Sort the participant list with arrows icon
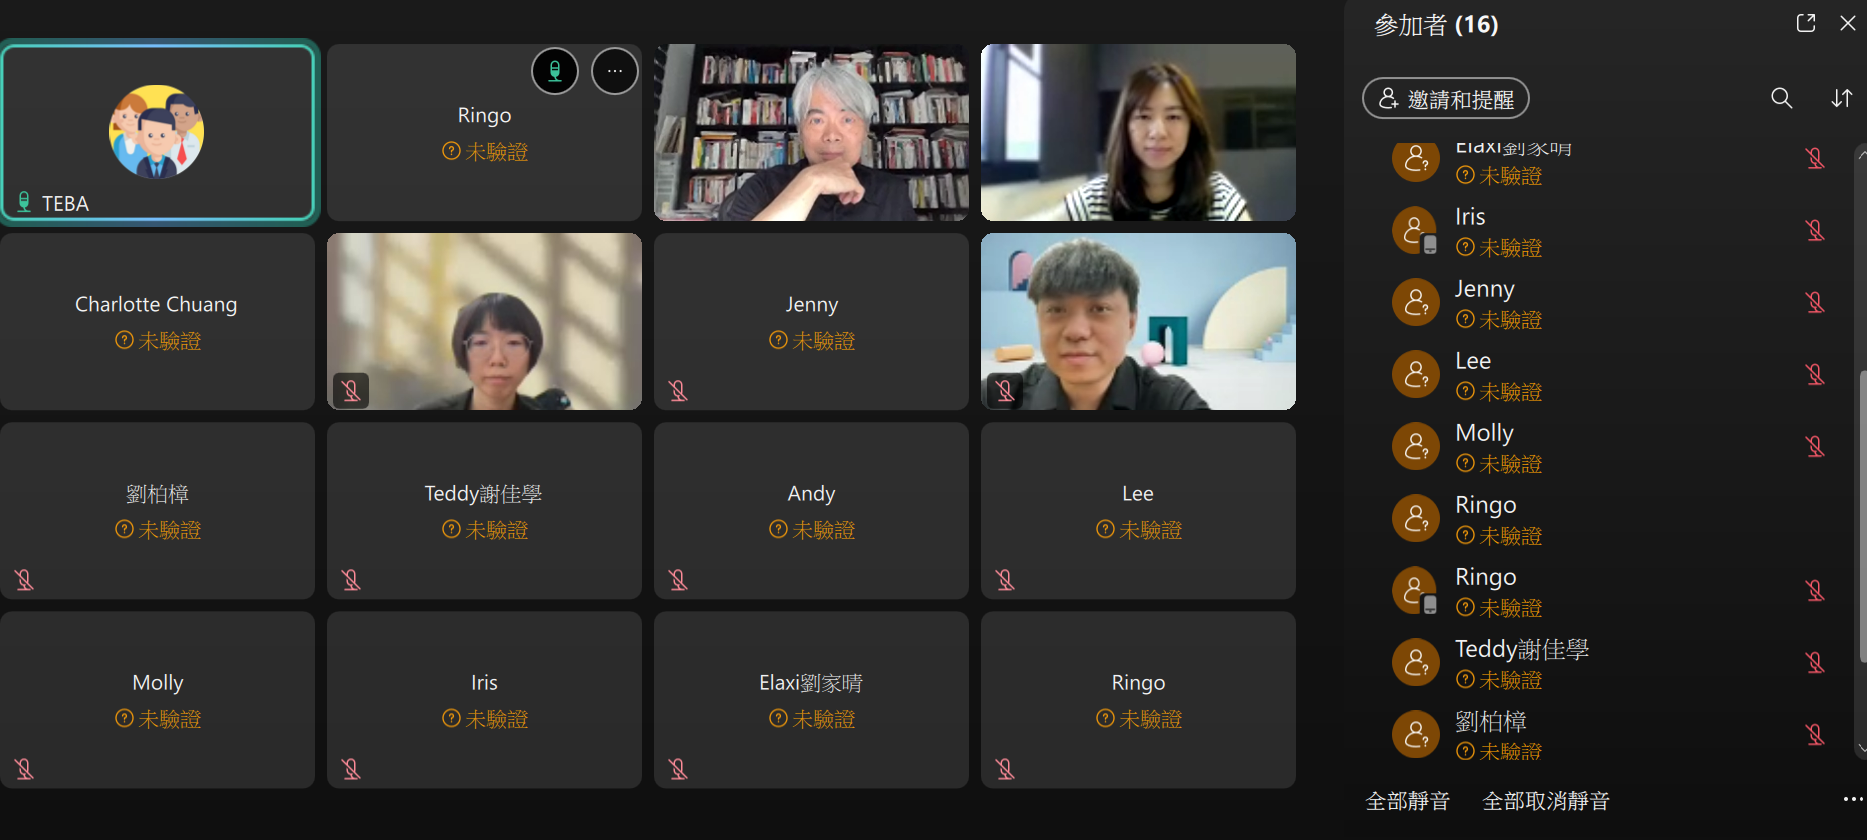Viewport: 1867px width, 840px height. (1841, 98)
